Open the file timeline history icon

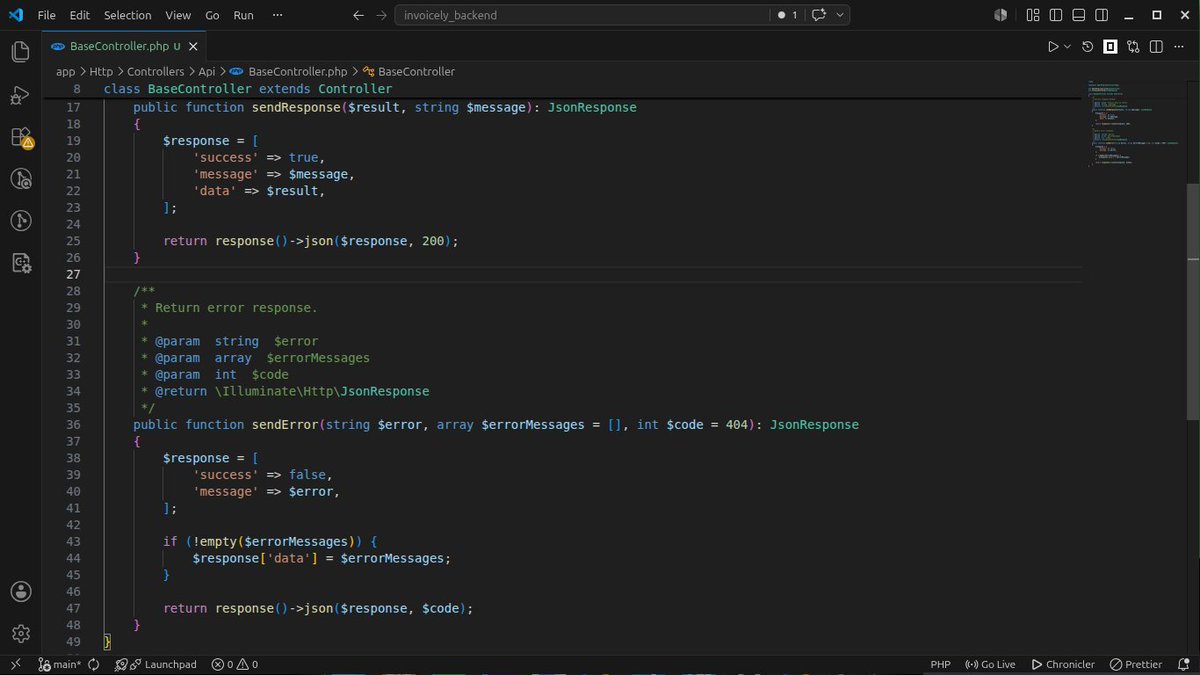tap(1088, 46)
